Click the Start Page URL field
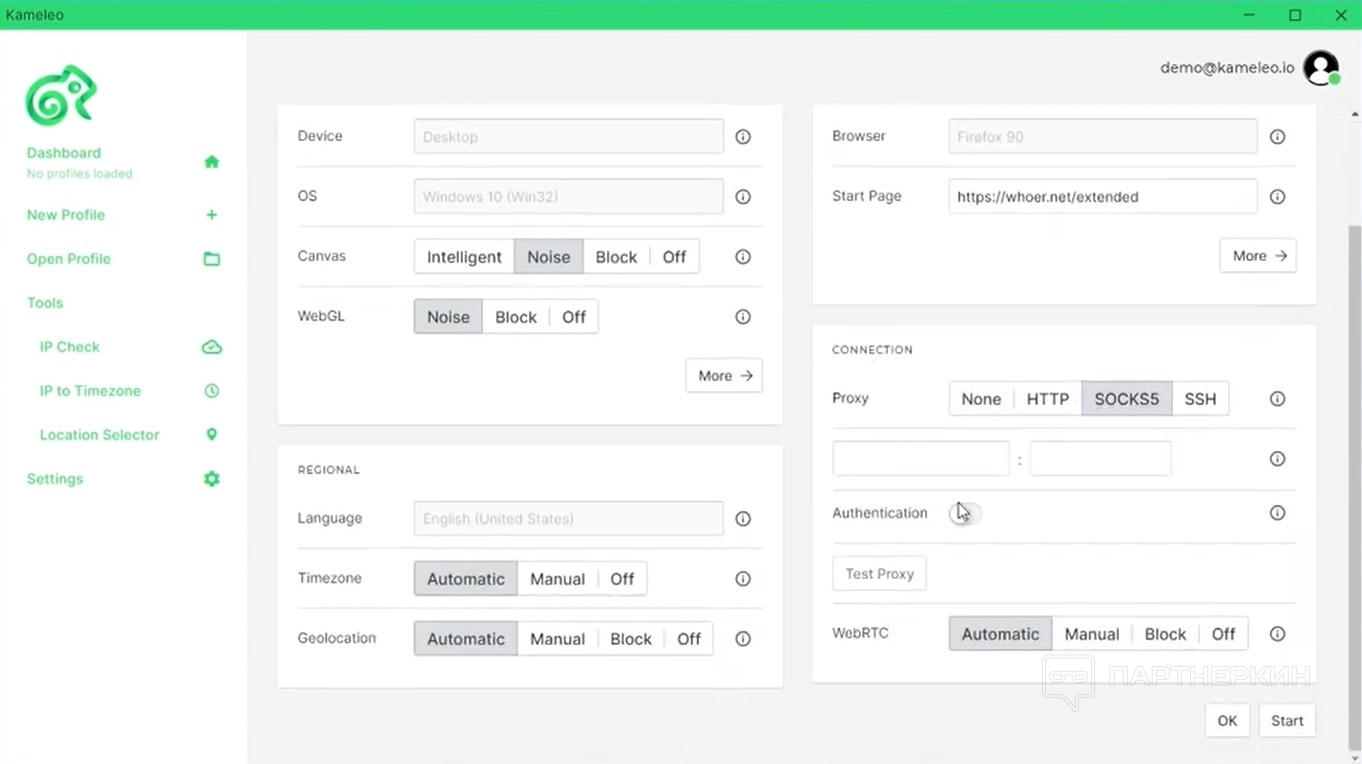The image size is (1362, 764). point(1103,197)
